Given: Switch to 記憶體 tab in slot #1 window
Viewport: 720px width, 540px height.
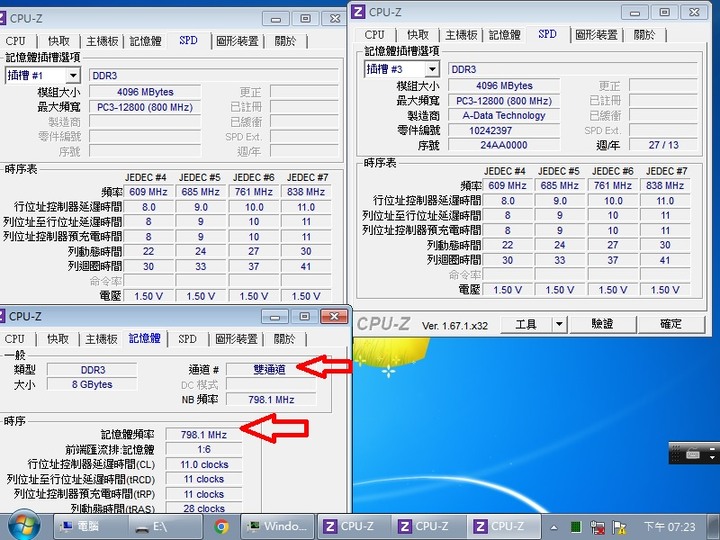Looking at the screenshot, I should point(145,41).
